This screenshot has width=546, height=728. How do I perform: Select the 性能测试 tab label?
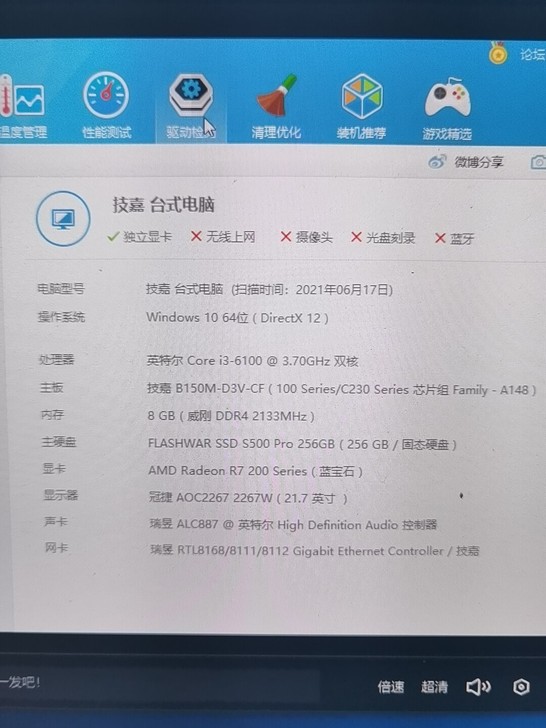tap(107, 132)
